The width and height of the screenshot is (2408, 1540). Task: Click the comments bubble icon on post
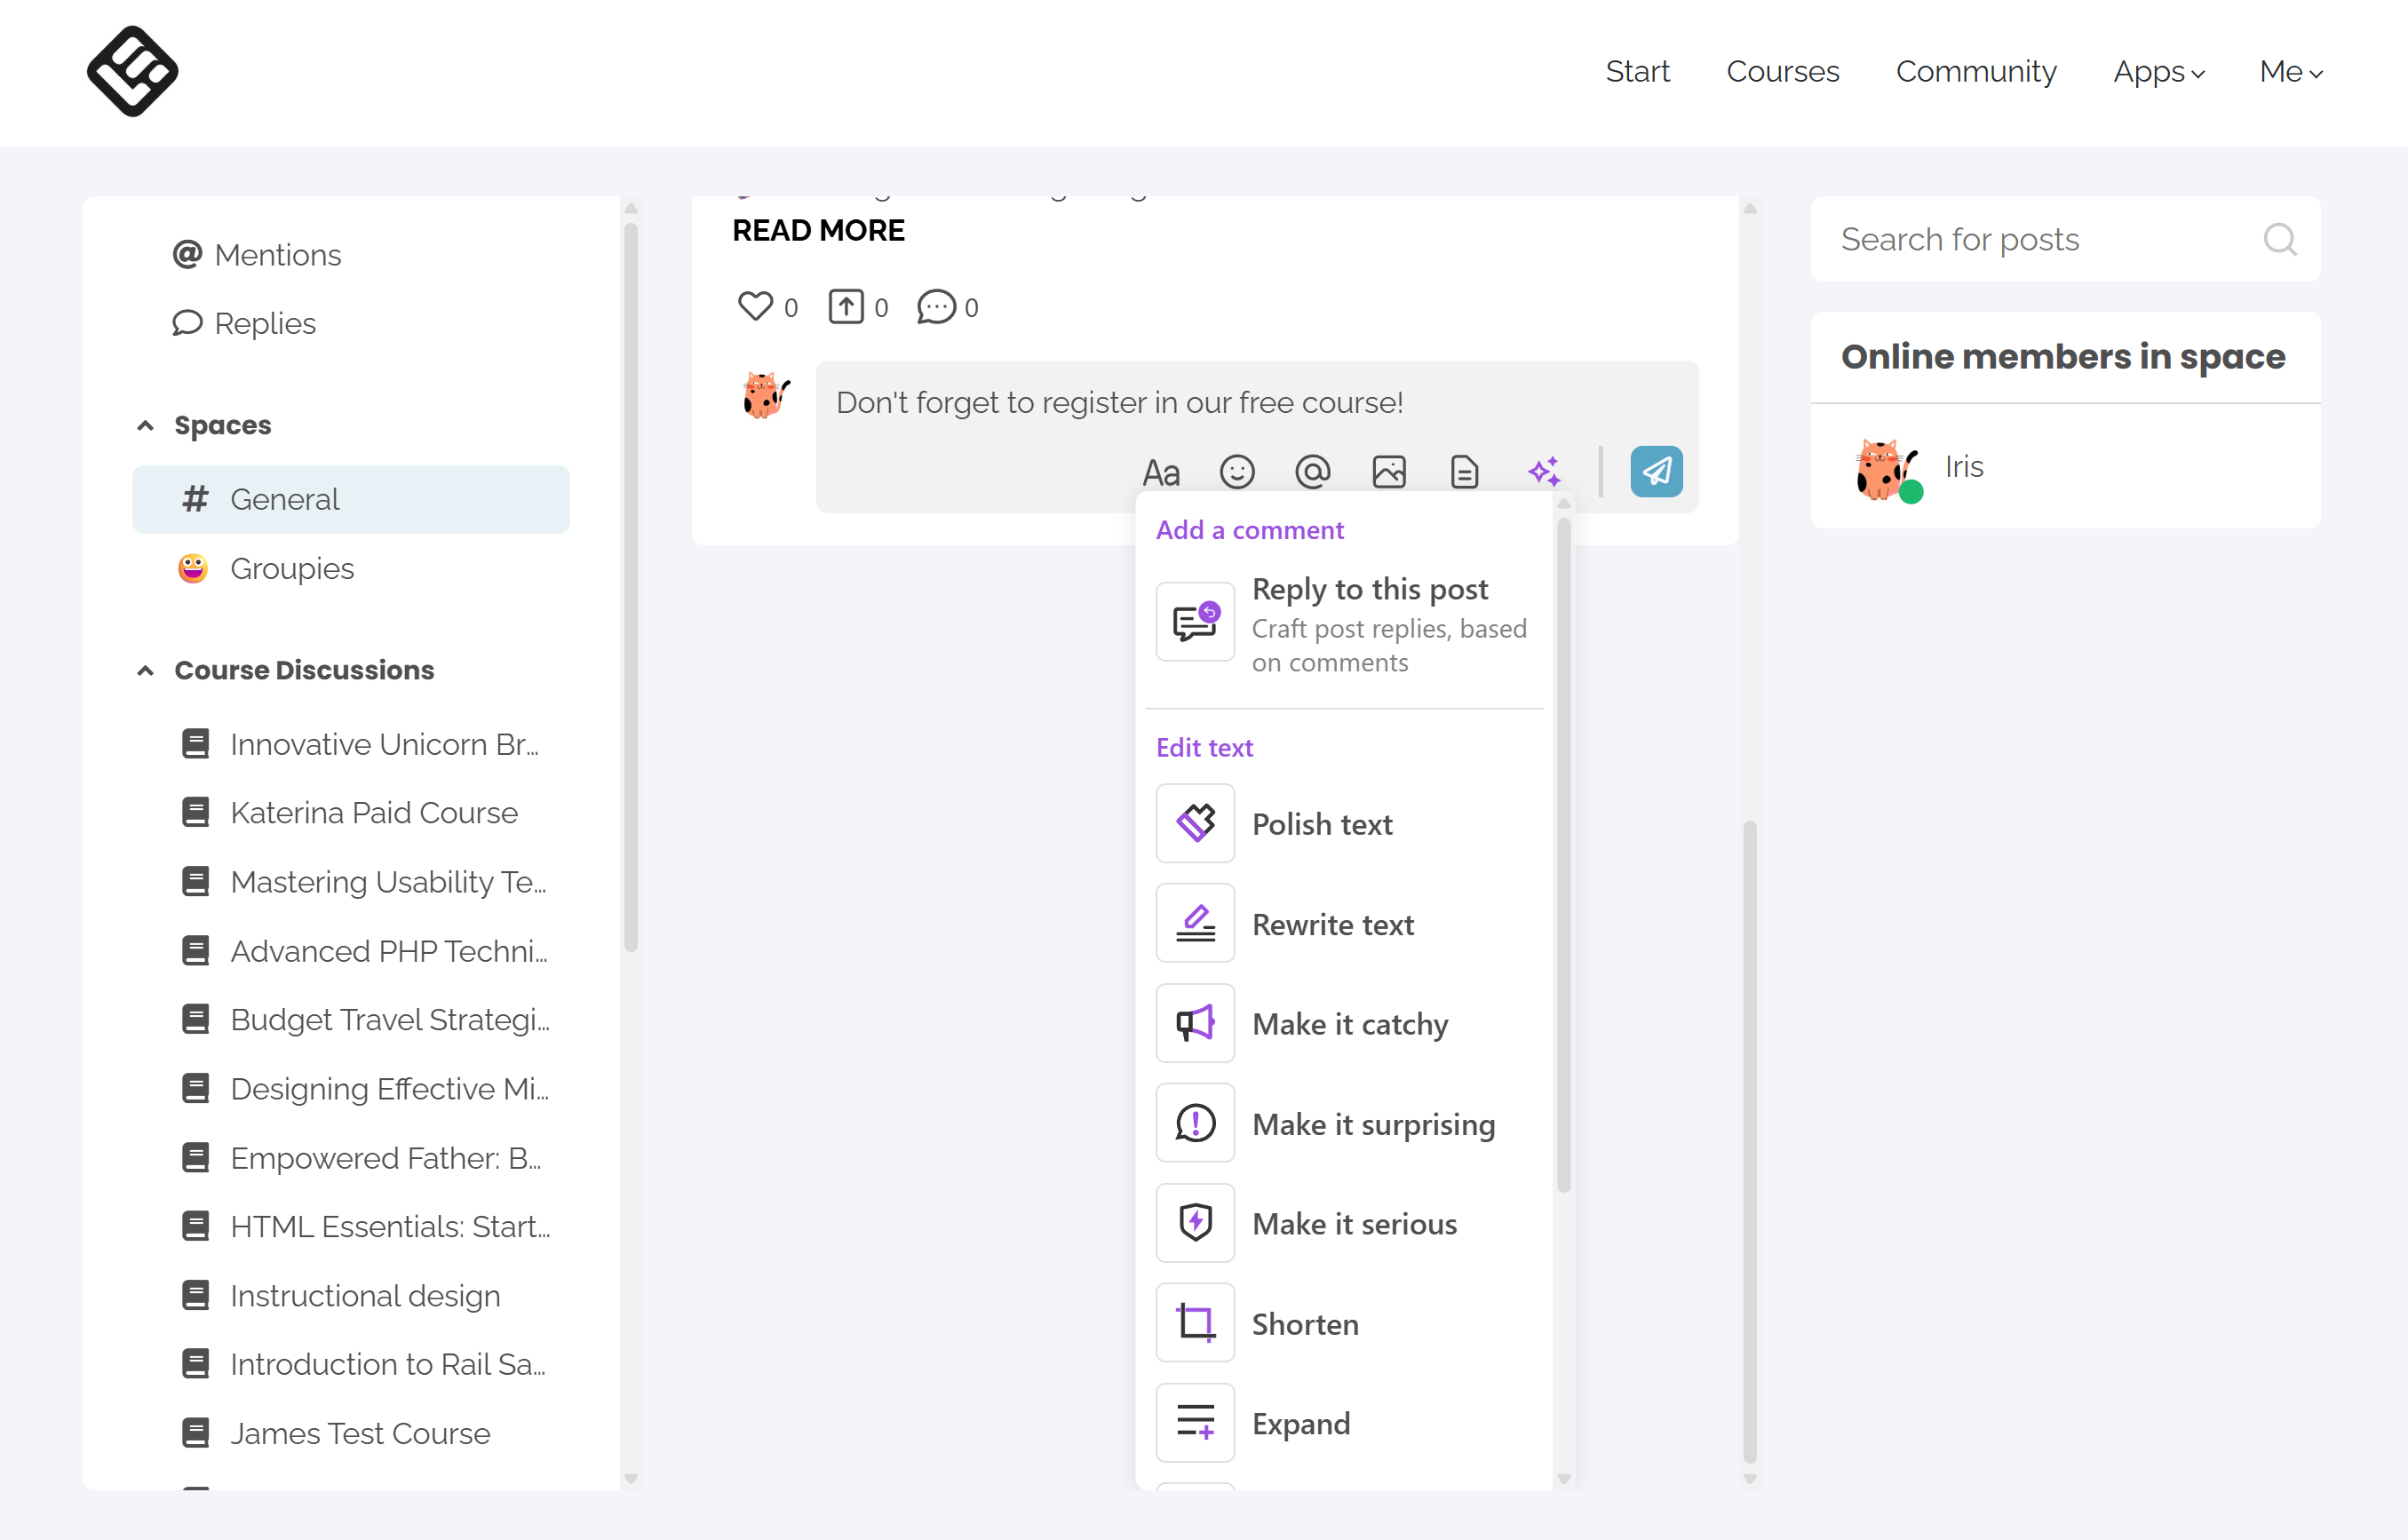click(936, 306)
